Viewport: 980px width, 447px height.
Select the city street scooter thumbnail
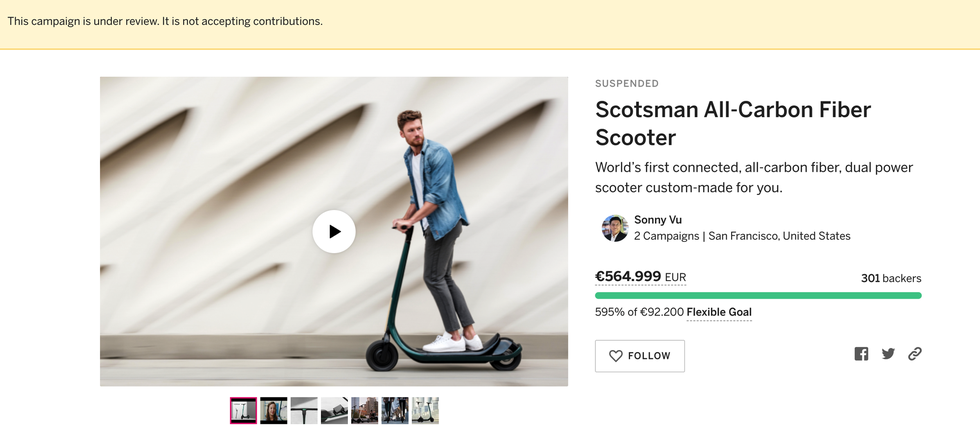click(x=365, y=410)
